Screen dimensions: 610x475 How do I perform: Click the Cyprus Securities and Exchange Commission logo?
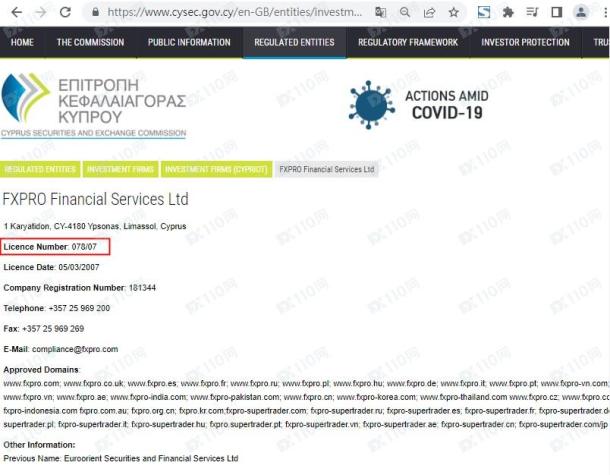click(94, 105)
